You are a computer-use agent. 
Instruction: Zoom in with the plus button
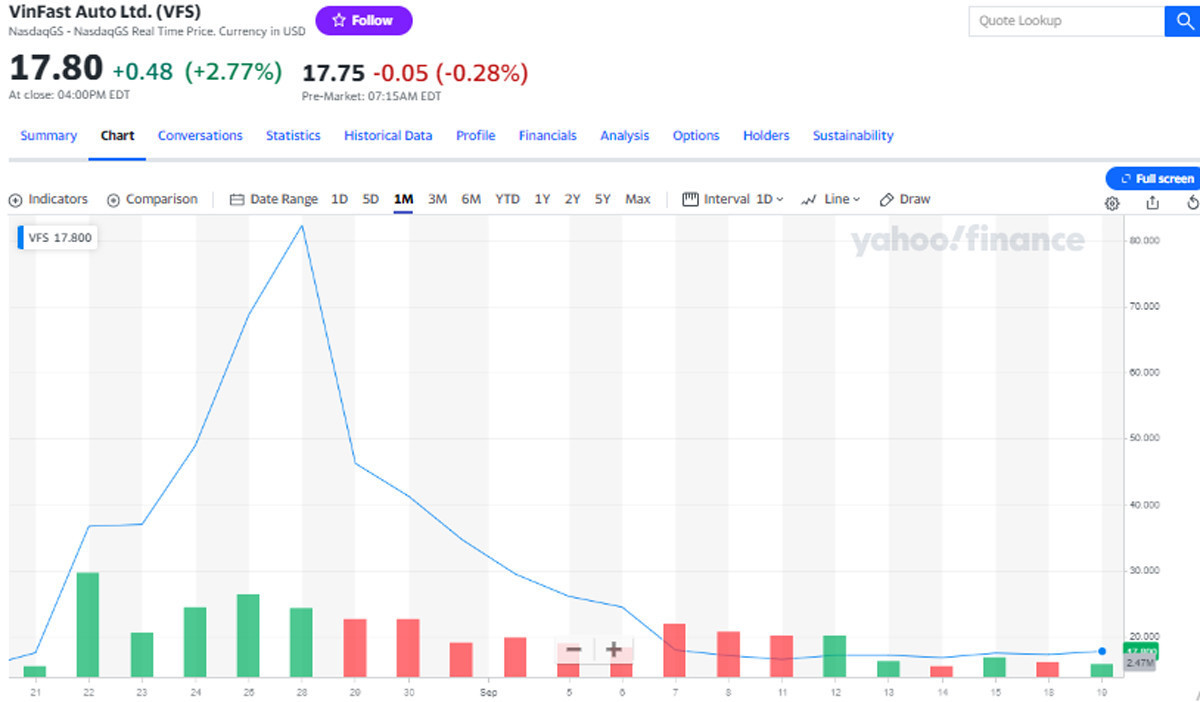[x=614, y=650]
